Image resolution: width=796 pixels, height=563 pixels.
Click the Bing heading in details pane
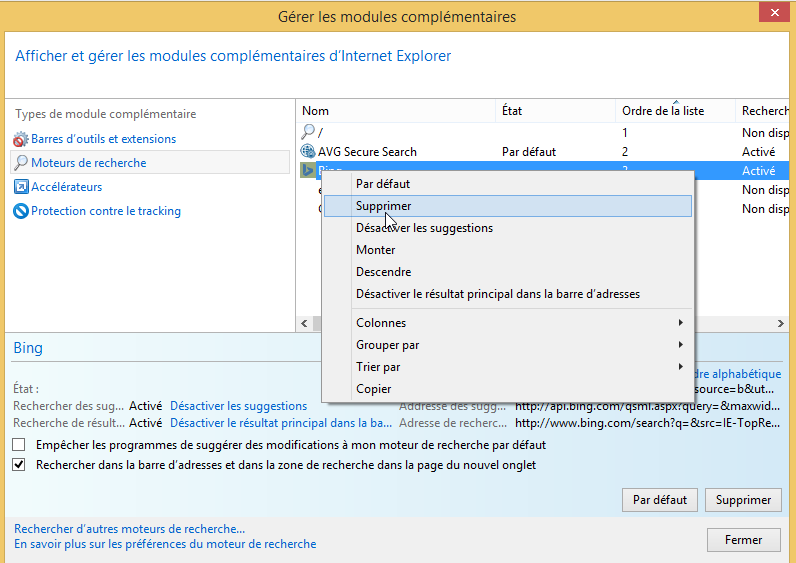point(28,348)
